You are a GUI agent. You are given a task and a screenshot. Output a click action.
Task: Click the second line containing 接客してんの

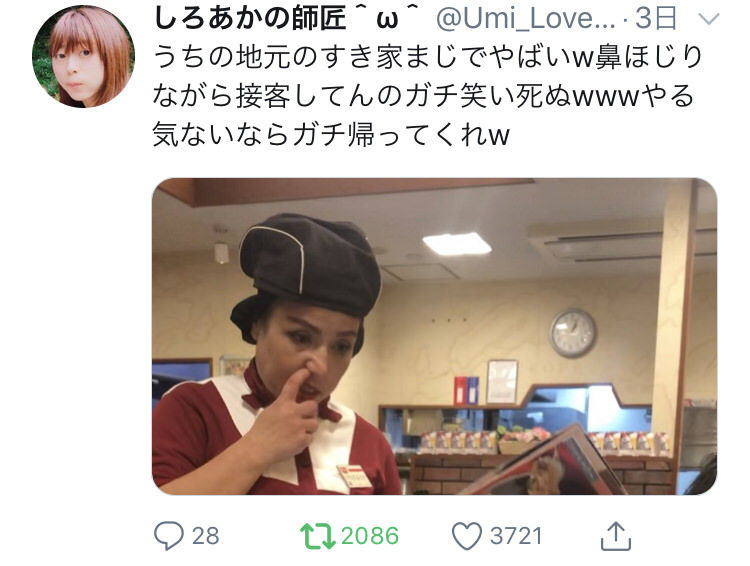pyautogui.click(x=424, y=96)
